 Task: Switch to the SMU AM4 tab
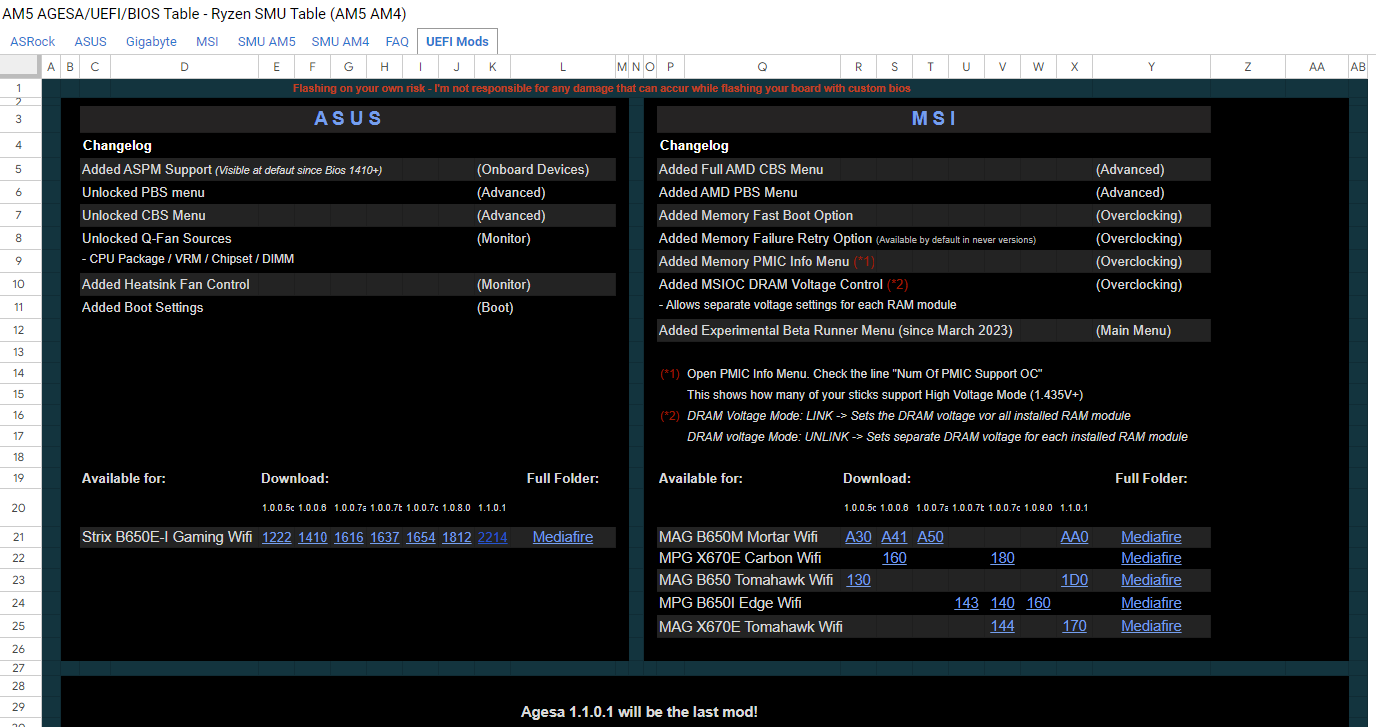[x=340, y=42]
